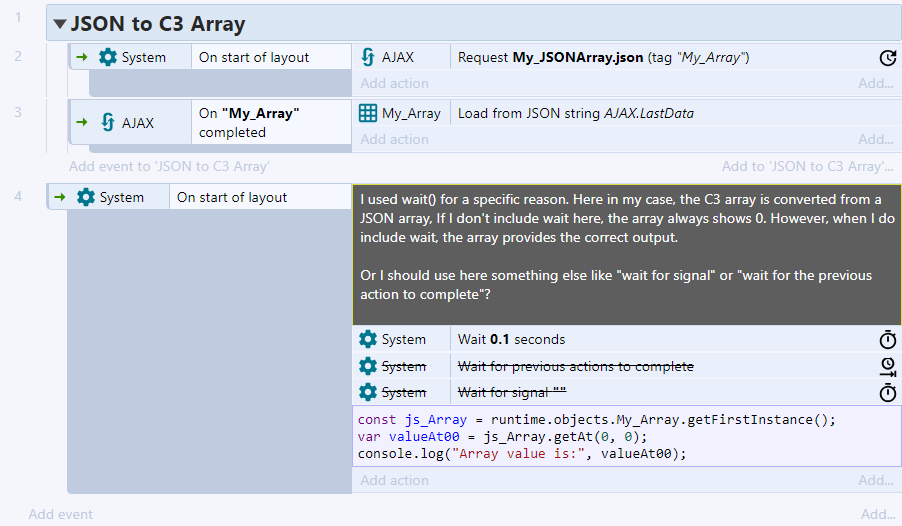Click the AJAX icon in event 3 condition
The width and height of the screenshot is (902, 526).
[108, 123]
